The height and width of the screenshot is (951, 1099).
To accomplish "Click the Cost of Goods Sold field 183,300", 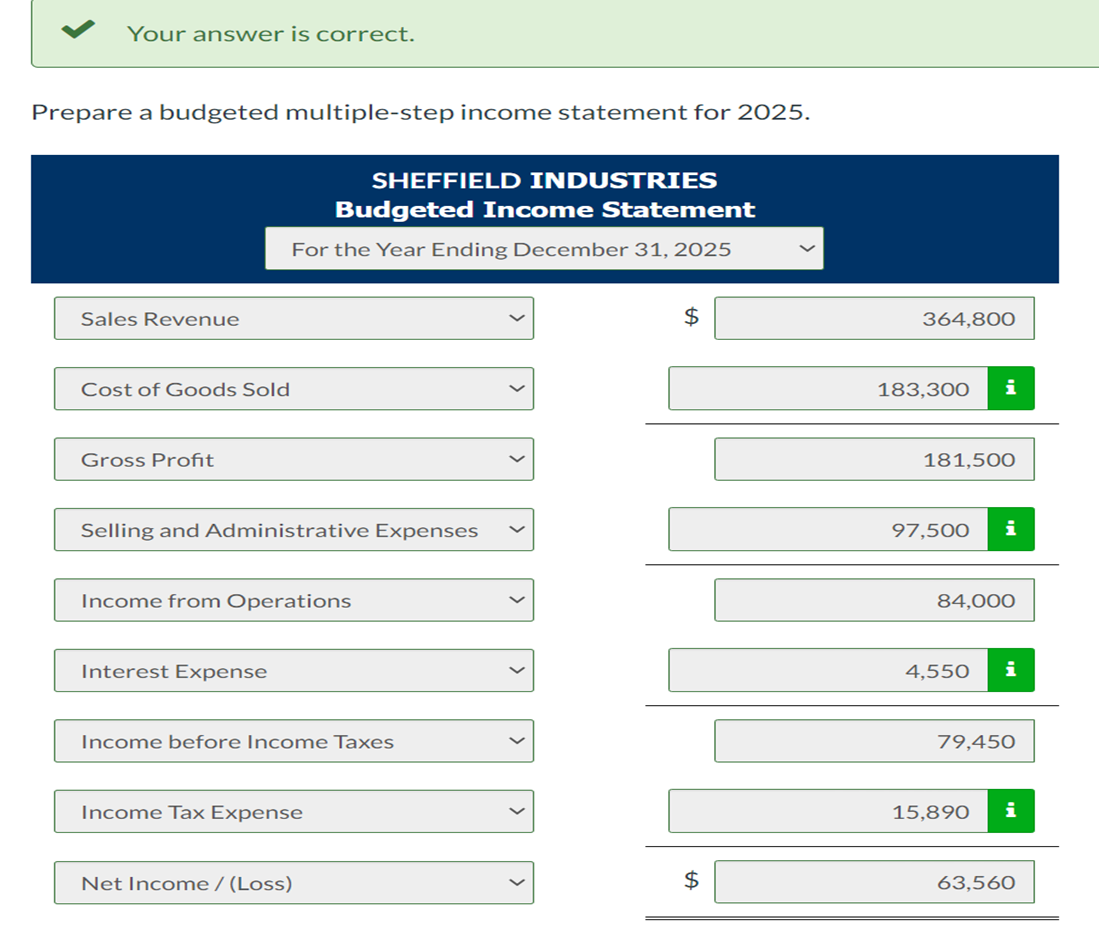I will 828,388.
